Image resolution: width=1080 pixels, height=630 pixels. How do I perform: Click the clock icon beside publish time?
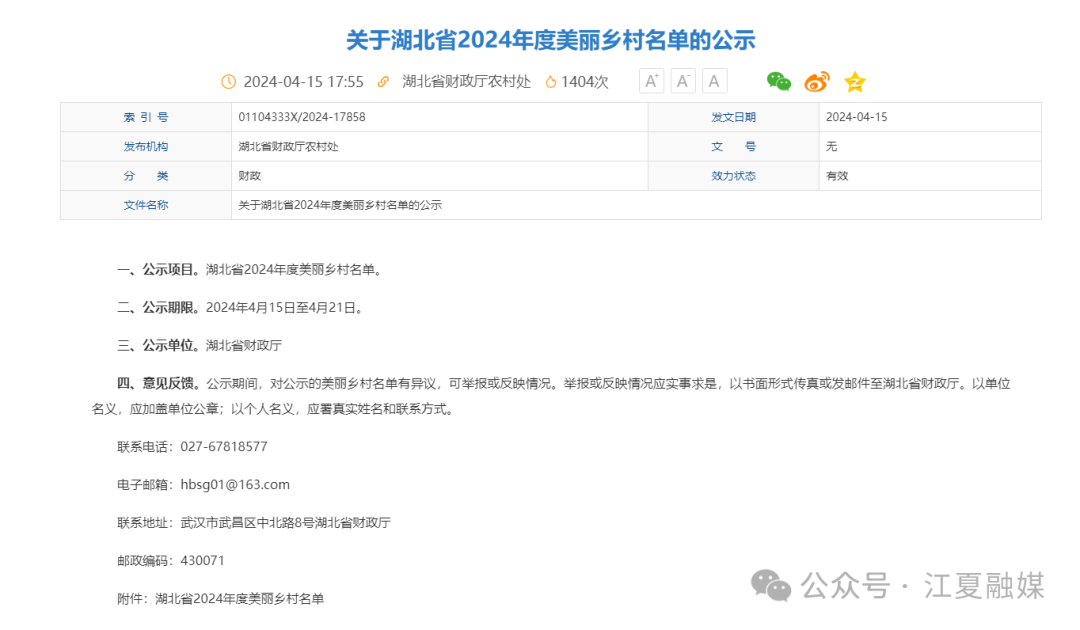228,81
